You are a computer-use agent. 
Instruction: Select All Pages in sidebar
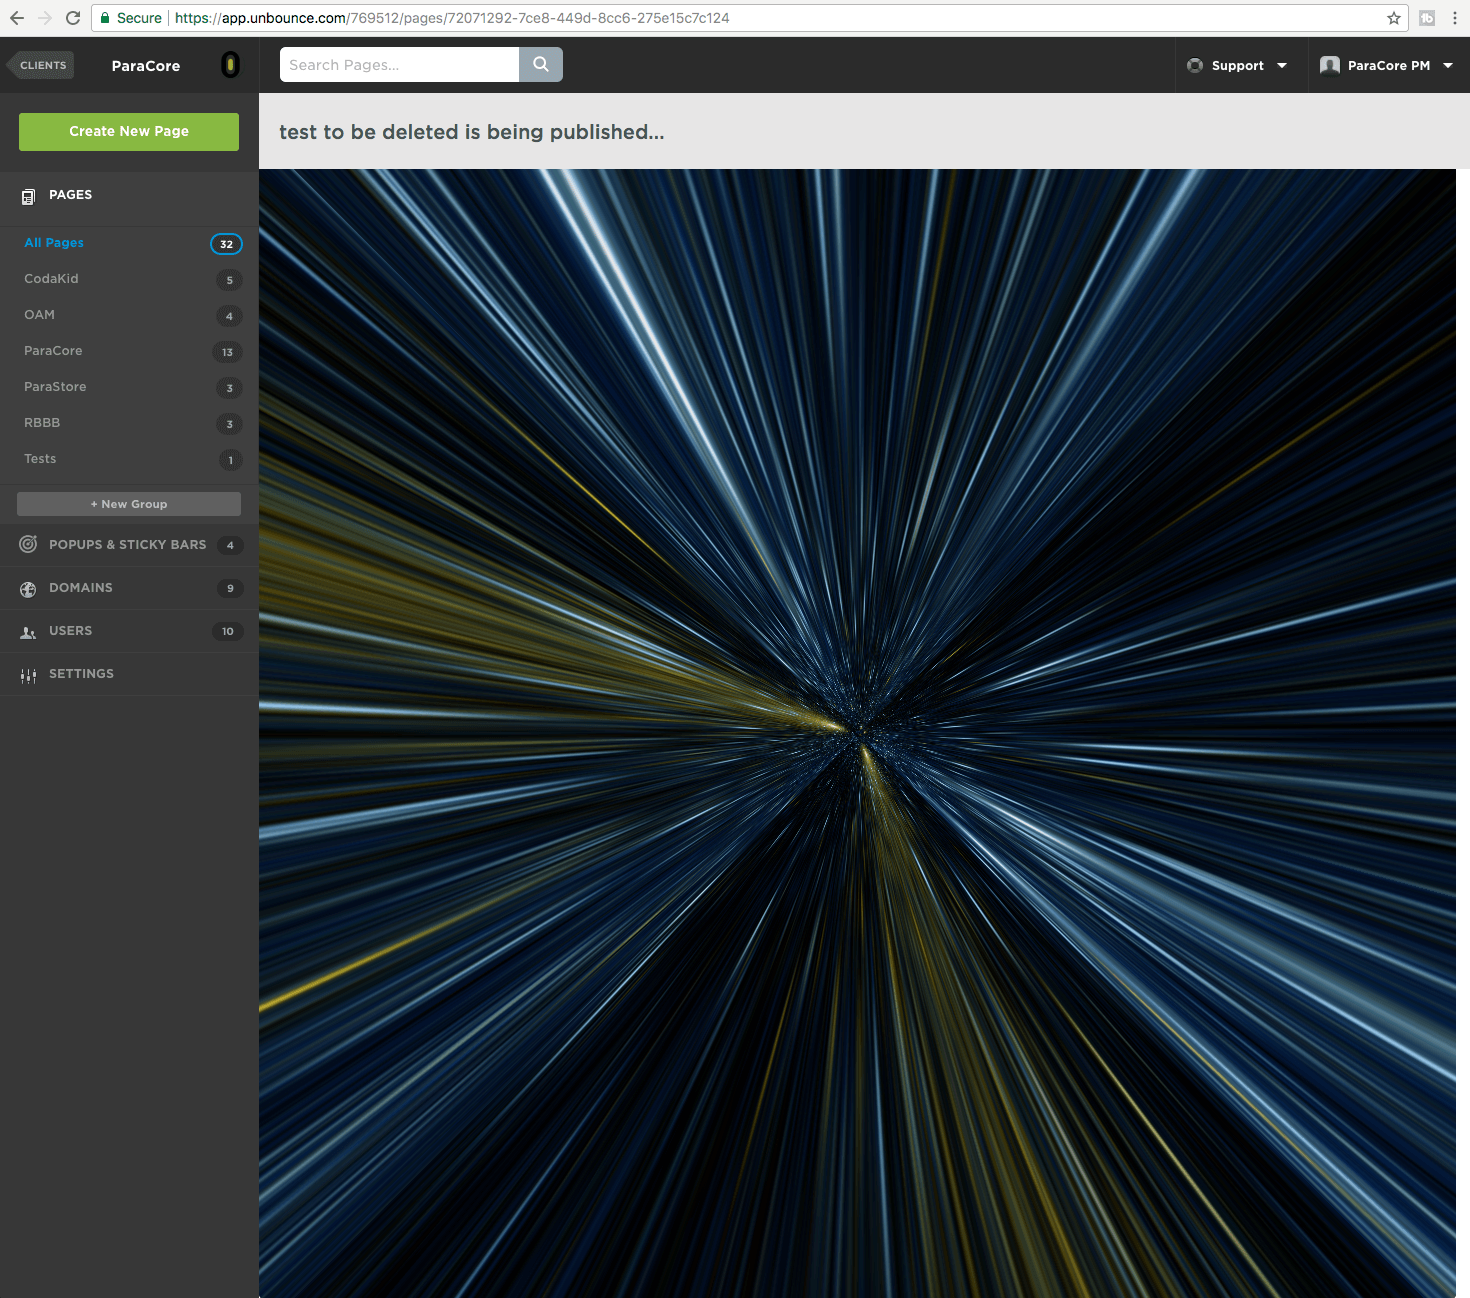pyautogui.click(x=54, y=243)
